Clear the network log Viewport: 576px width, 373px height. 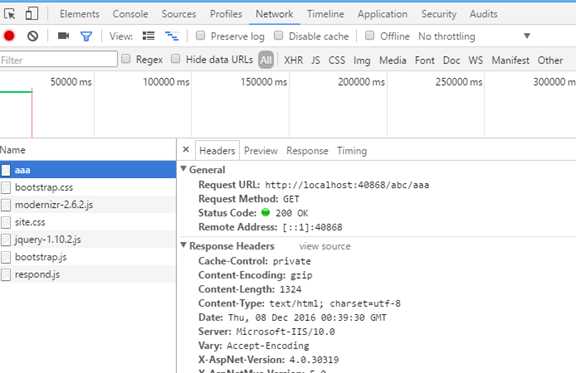[33, 36]
